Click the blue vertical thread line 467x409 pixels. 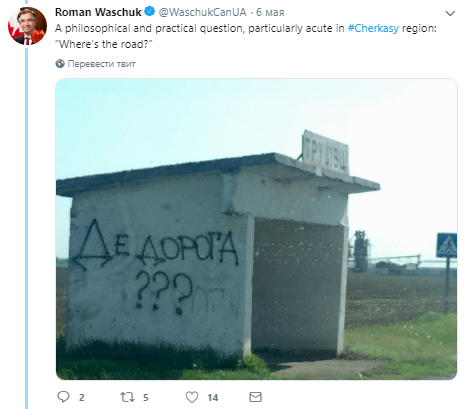tap(27, 228)
